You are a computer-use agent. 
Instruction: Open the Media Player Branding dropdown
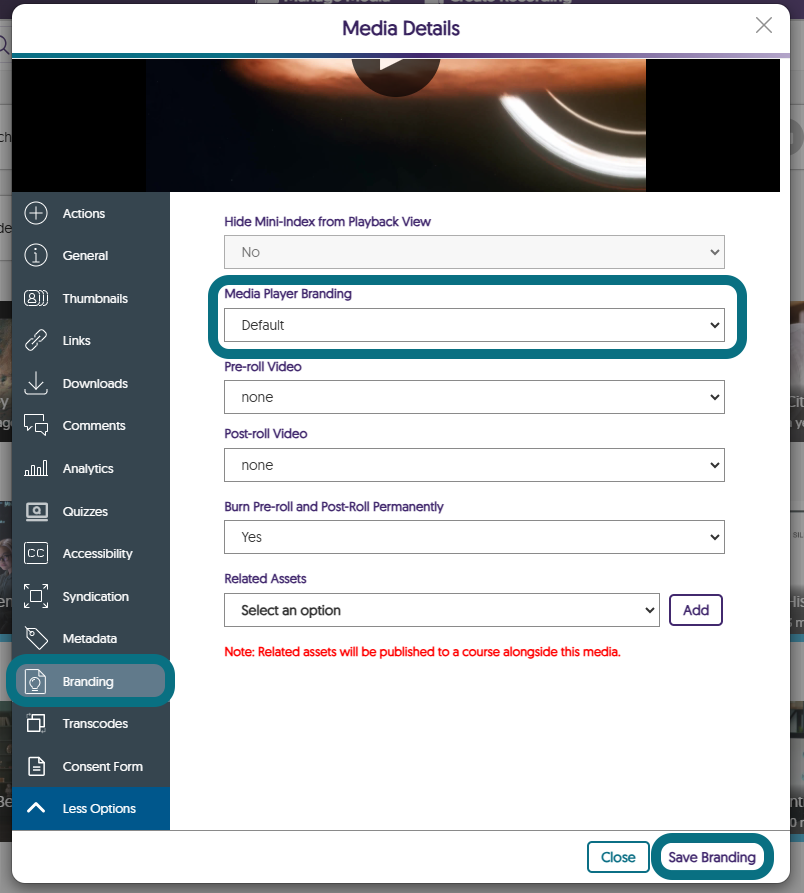tap(474, 325)
